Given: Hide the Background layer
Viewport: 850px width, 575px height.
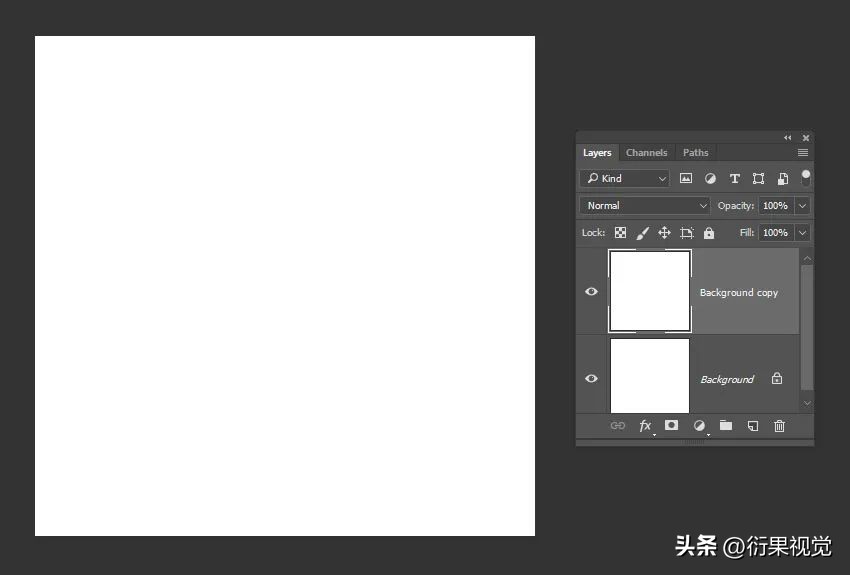Looking at the screenshot, I should click(x=591, y=379).
